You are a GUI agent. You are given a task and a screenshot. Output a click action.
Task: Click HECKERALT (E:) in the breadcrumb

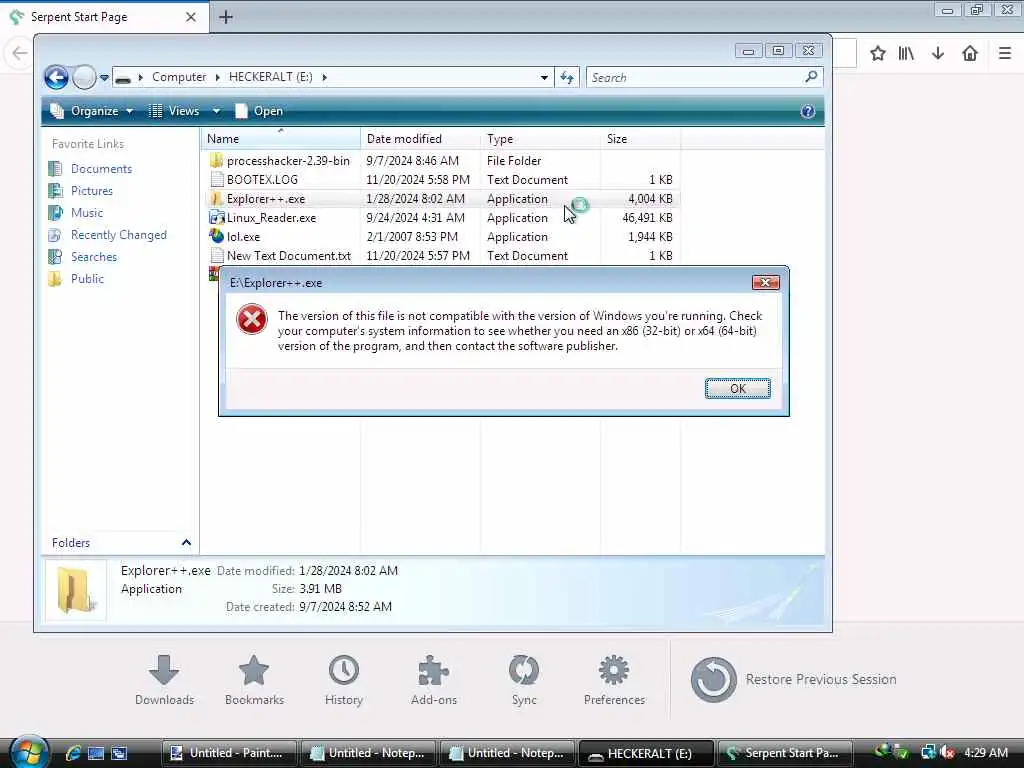(x=270, y=77)
